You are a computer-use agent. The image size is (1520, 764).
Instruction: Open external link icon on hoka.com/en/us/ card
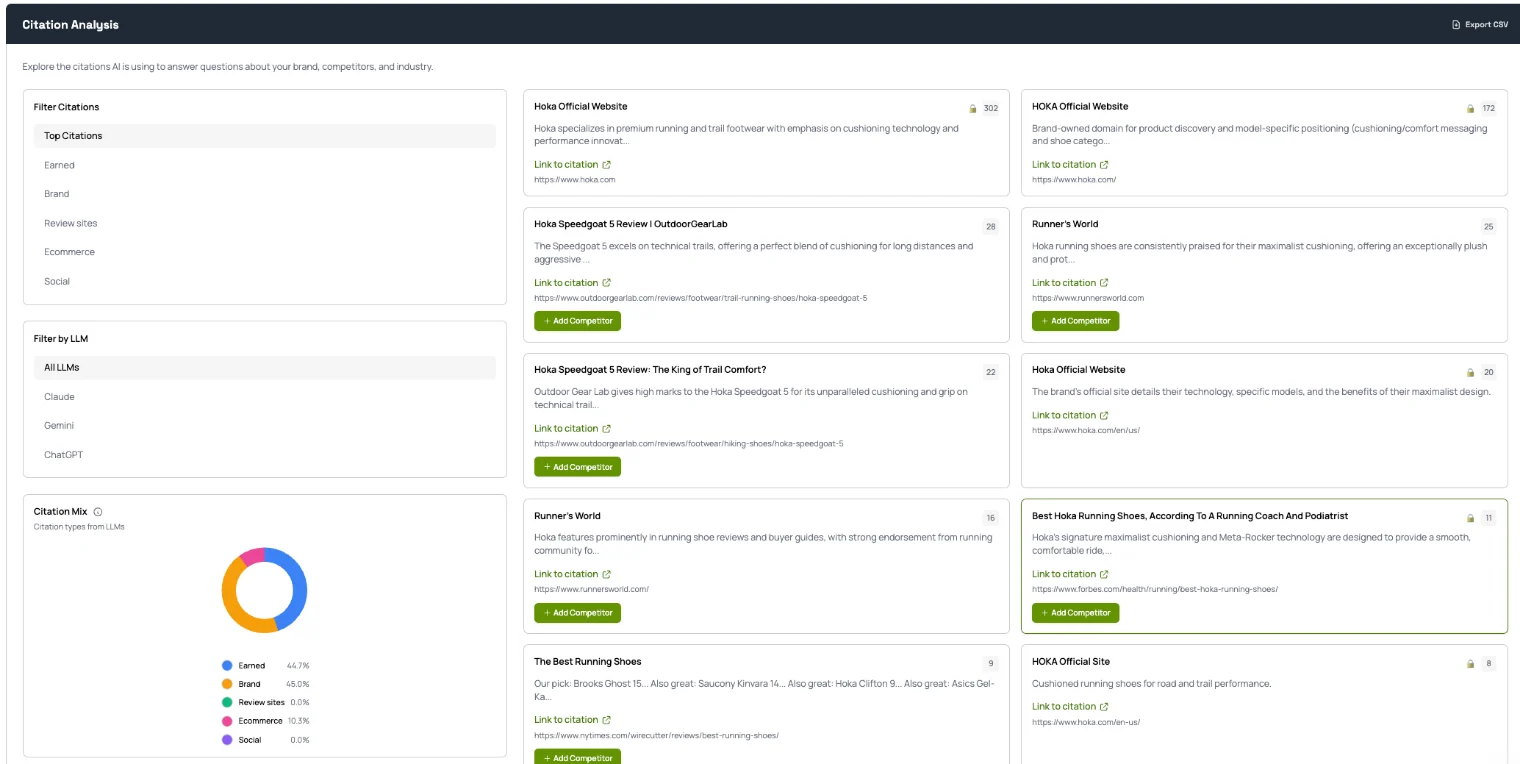click(x=1104, y=415)
